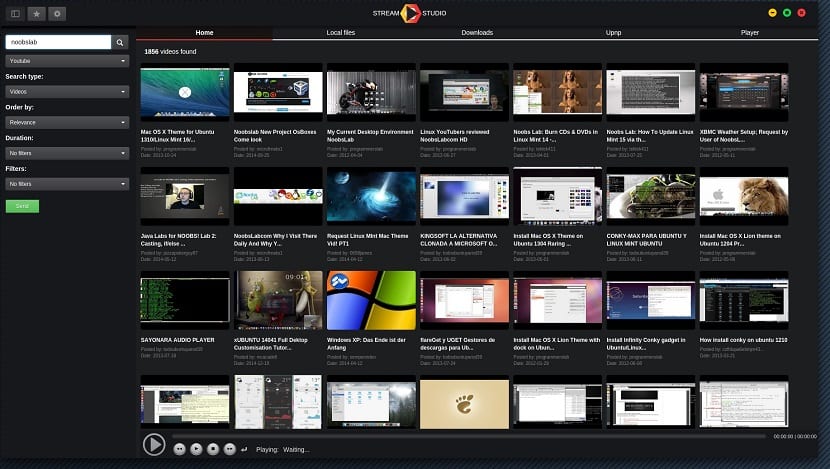This screenshot has height=469, width=830.
Task: Open How To Update Linux Mint 15 thumbnail
Action: tap(651, 93)
